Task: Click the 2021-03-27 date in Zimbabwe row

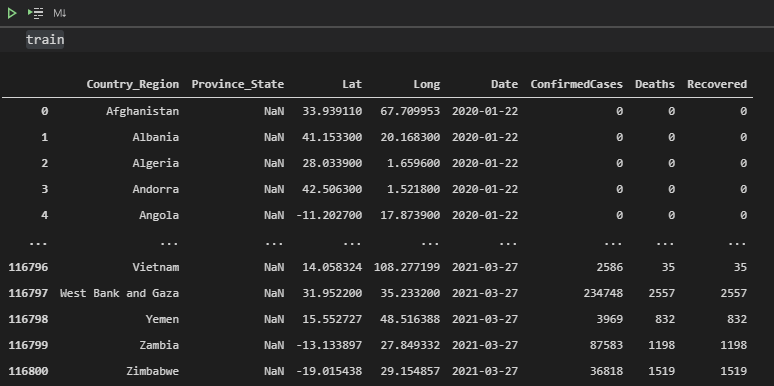Action: coord(485,371)
